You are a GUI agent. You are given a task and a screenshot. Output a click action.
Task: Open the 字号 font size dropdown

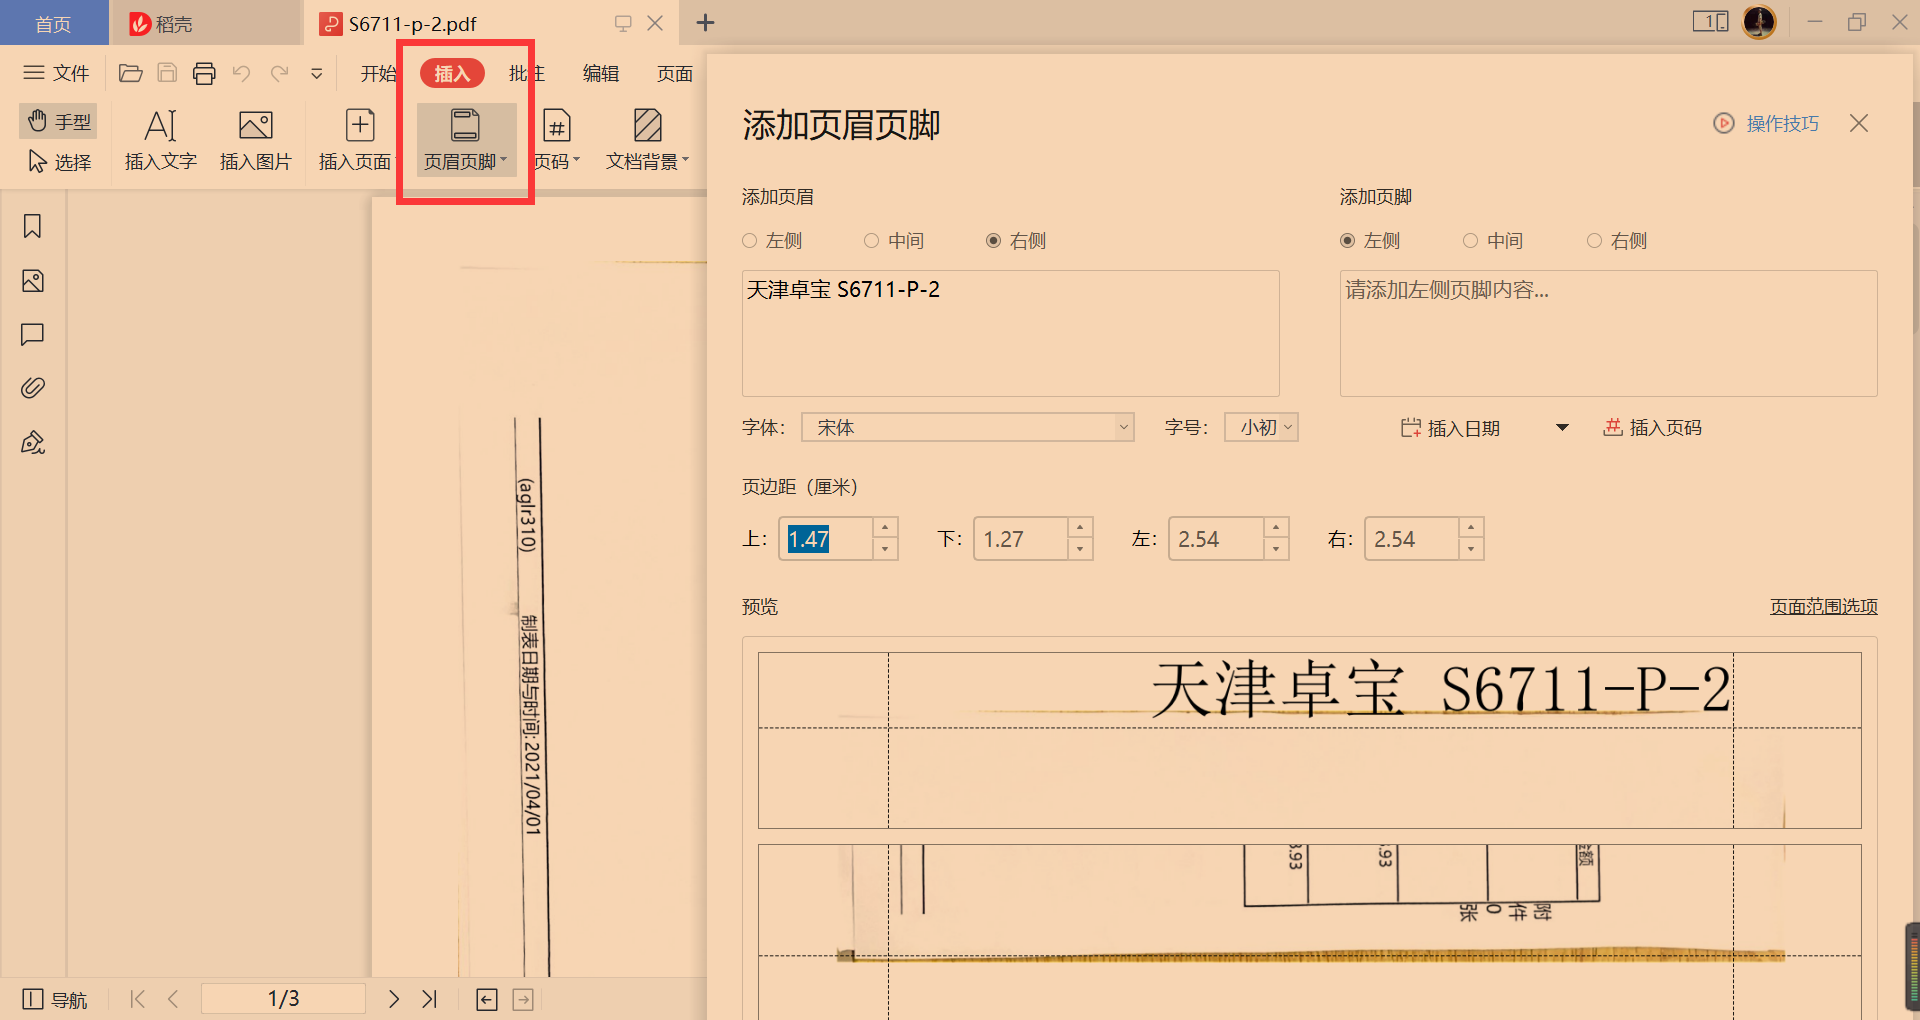[1261, 428]
